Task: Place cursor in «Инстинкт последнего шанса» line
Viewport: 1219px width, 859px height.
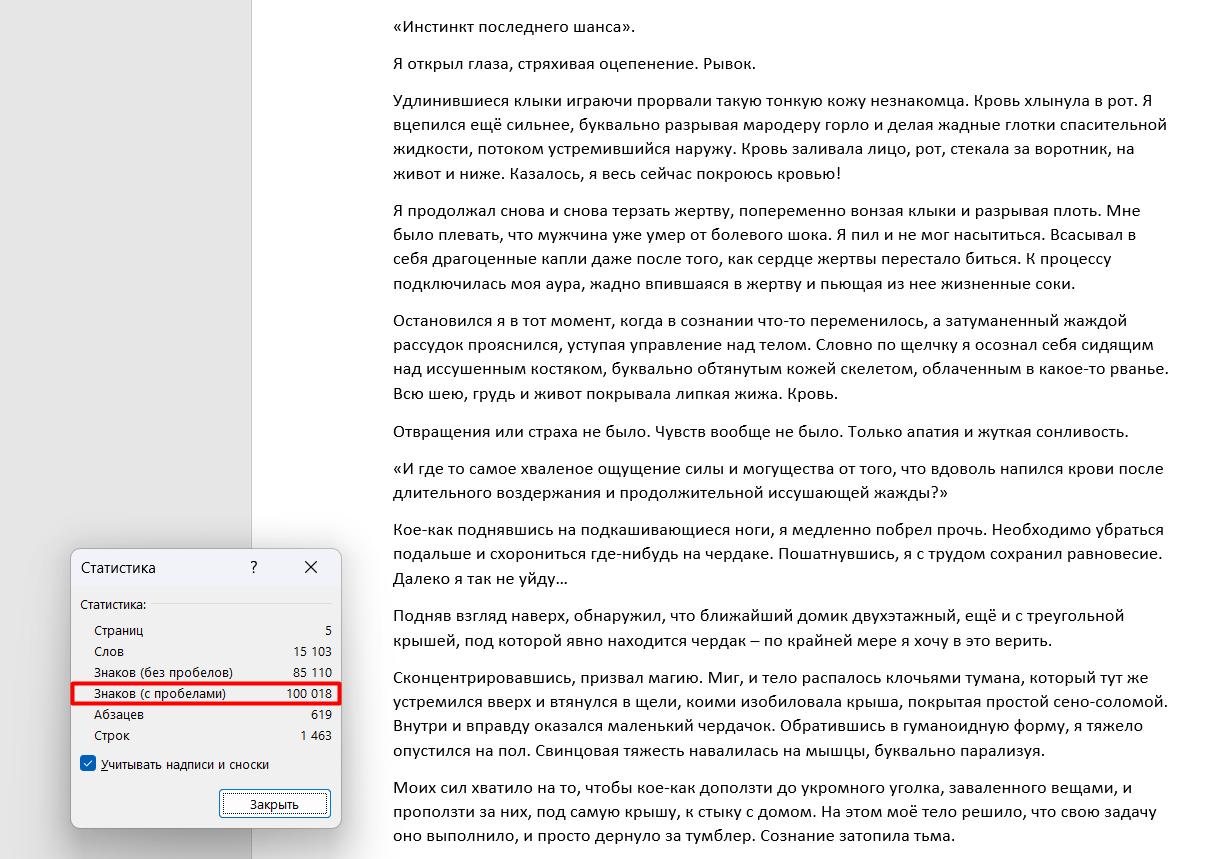Action: [x=514, y=27]
